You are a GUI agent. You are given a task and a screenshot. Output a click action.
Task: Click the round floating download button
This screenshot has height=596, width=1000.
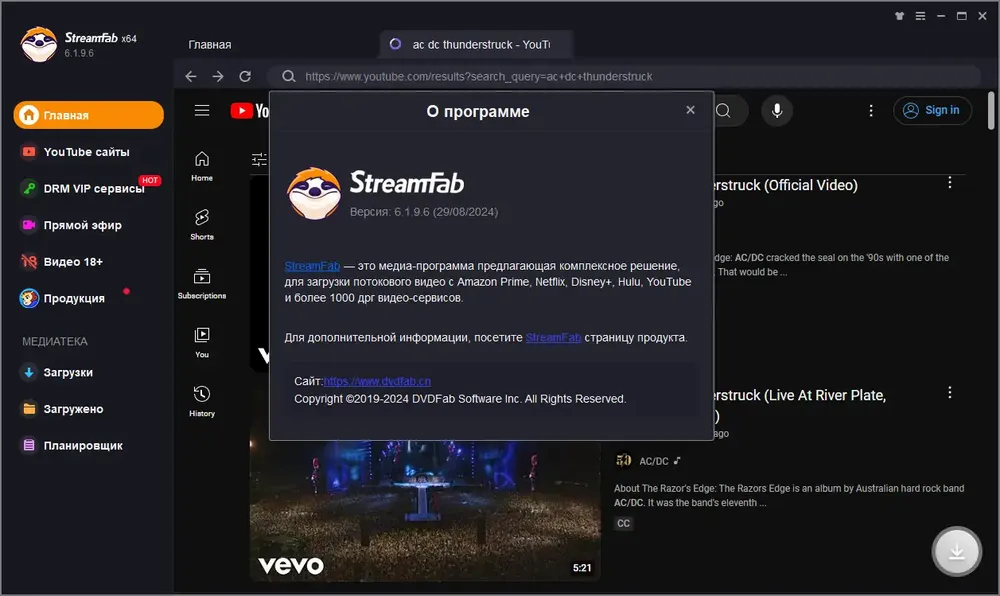click(956, 552)
